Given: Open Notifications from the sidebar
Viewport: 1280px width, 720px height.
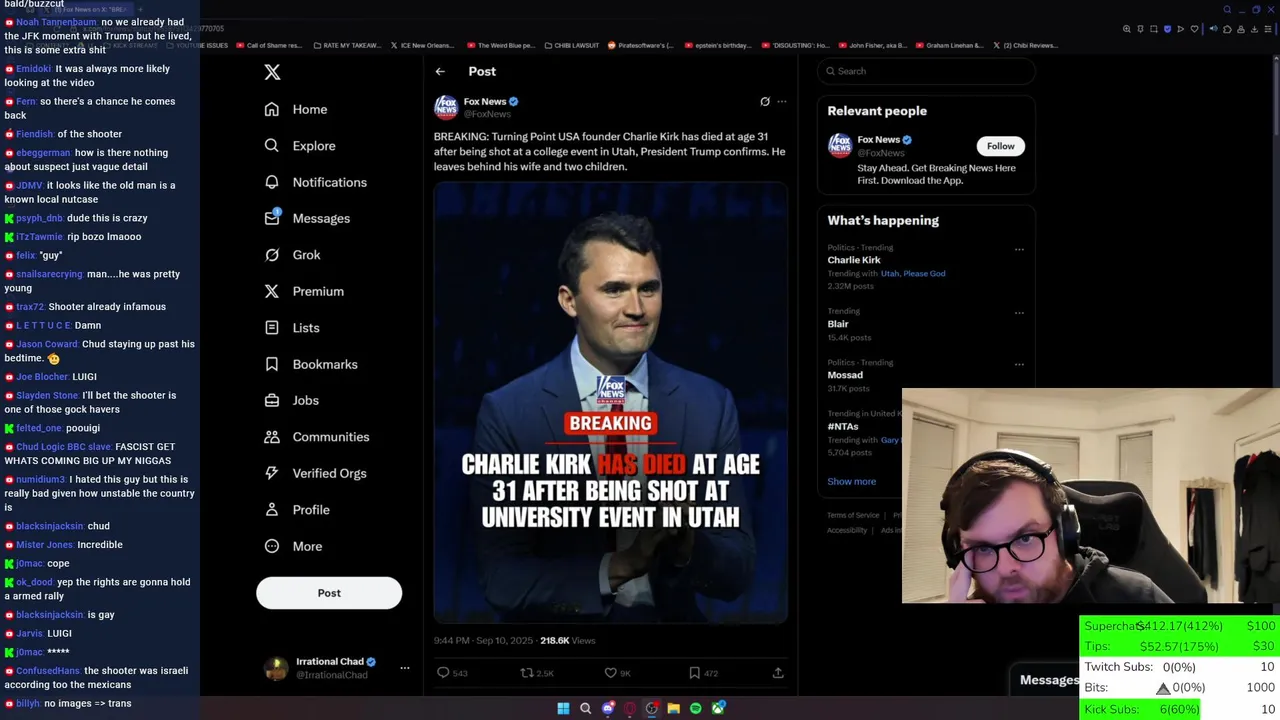Looking at the screenshot, I should [x=316, y=182].
